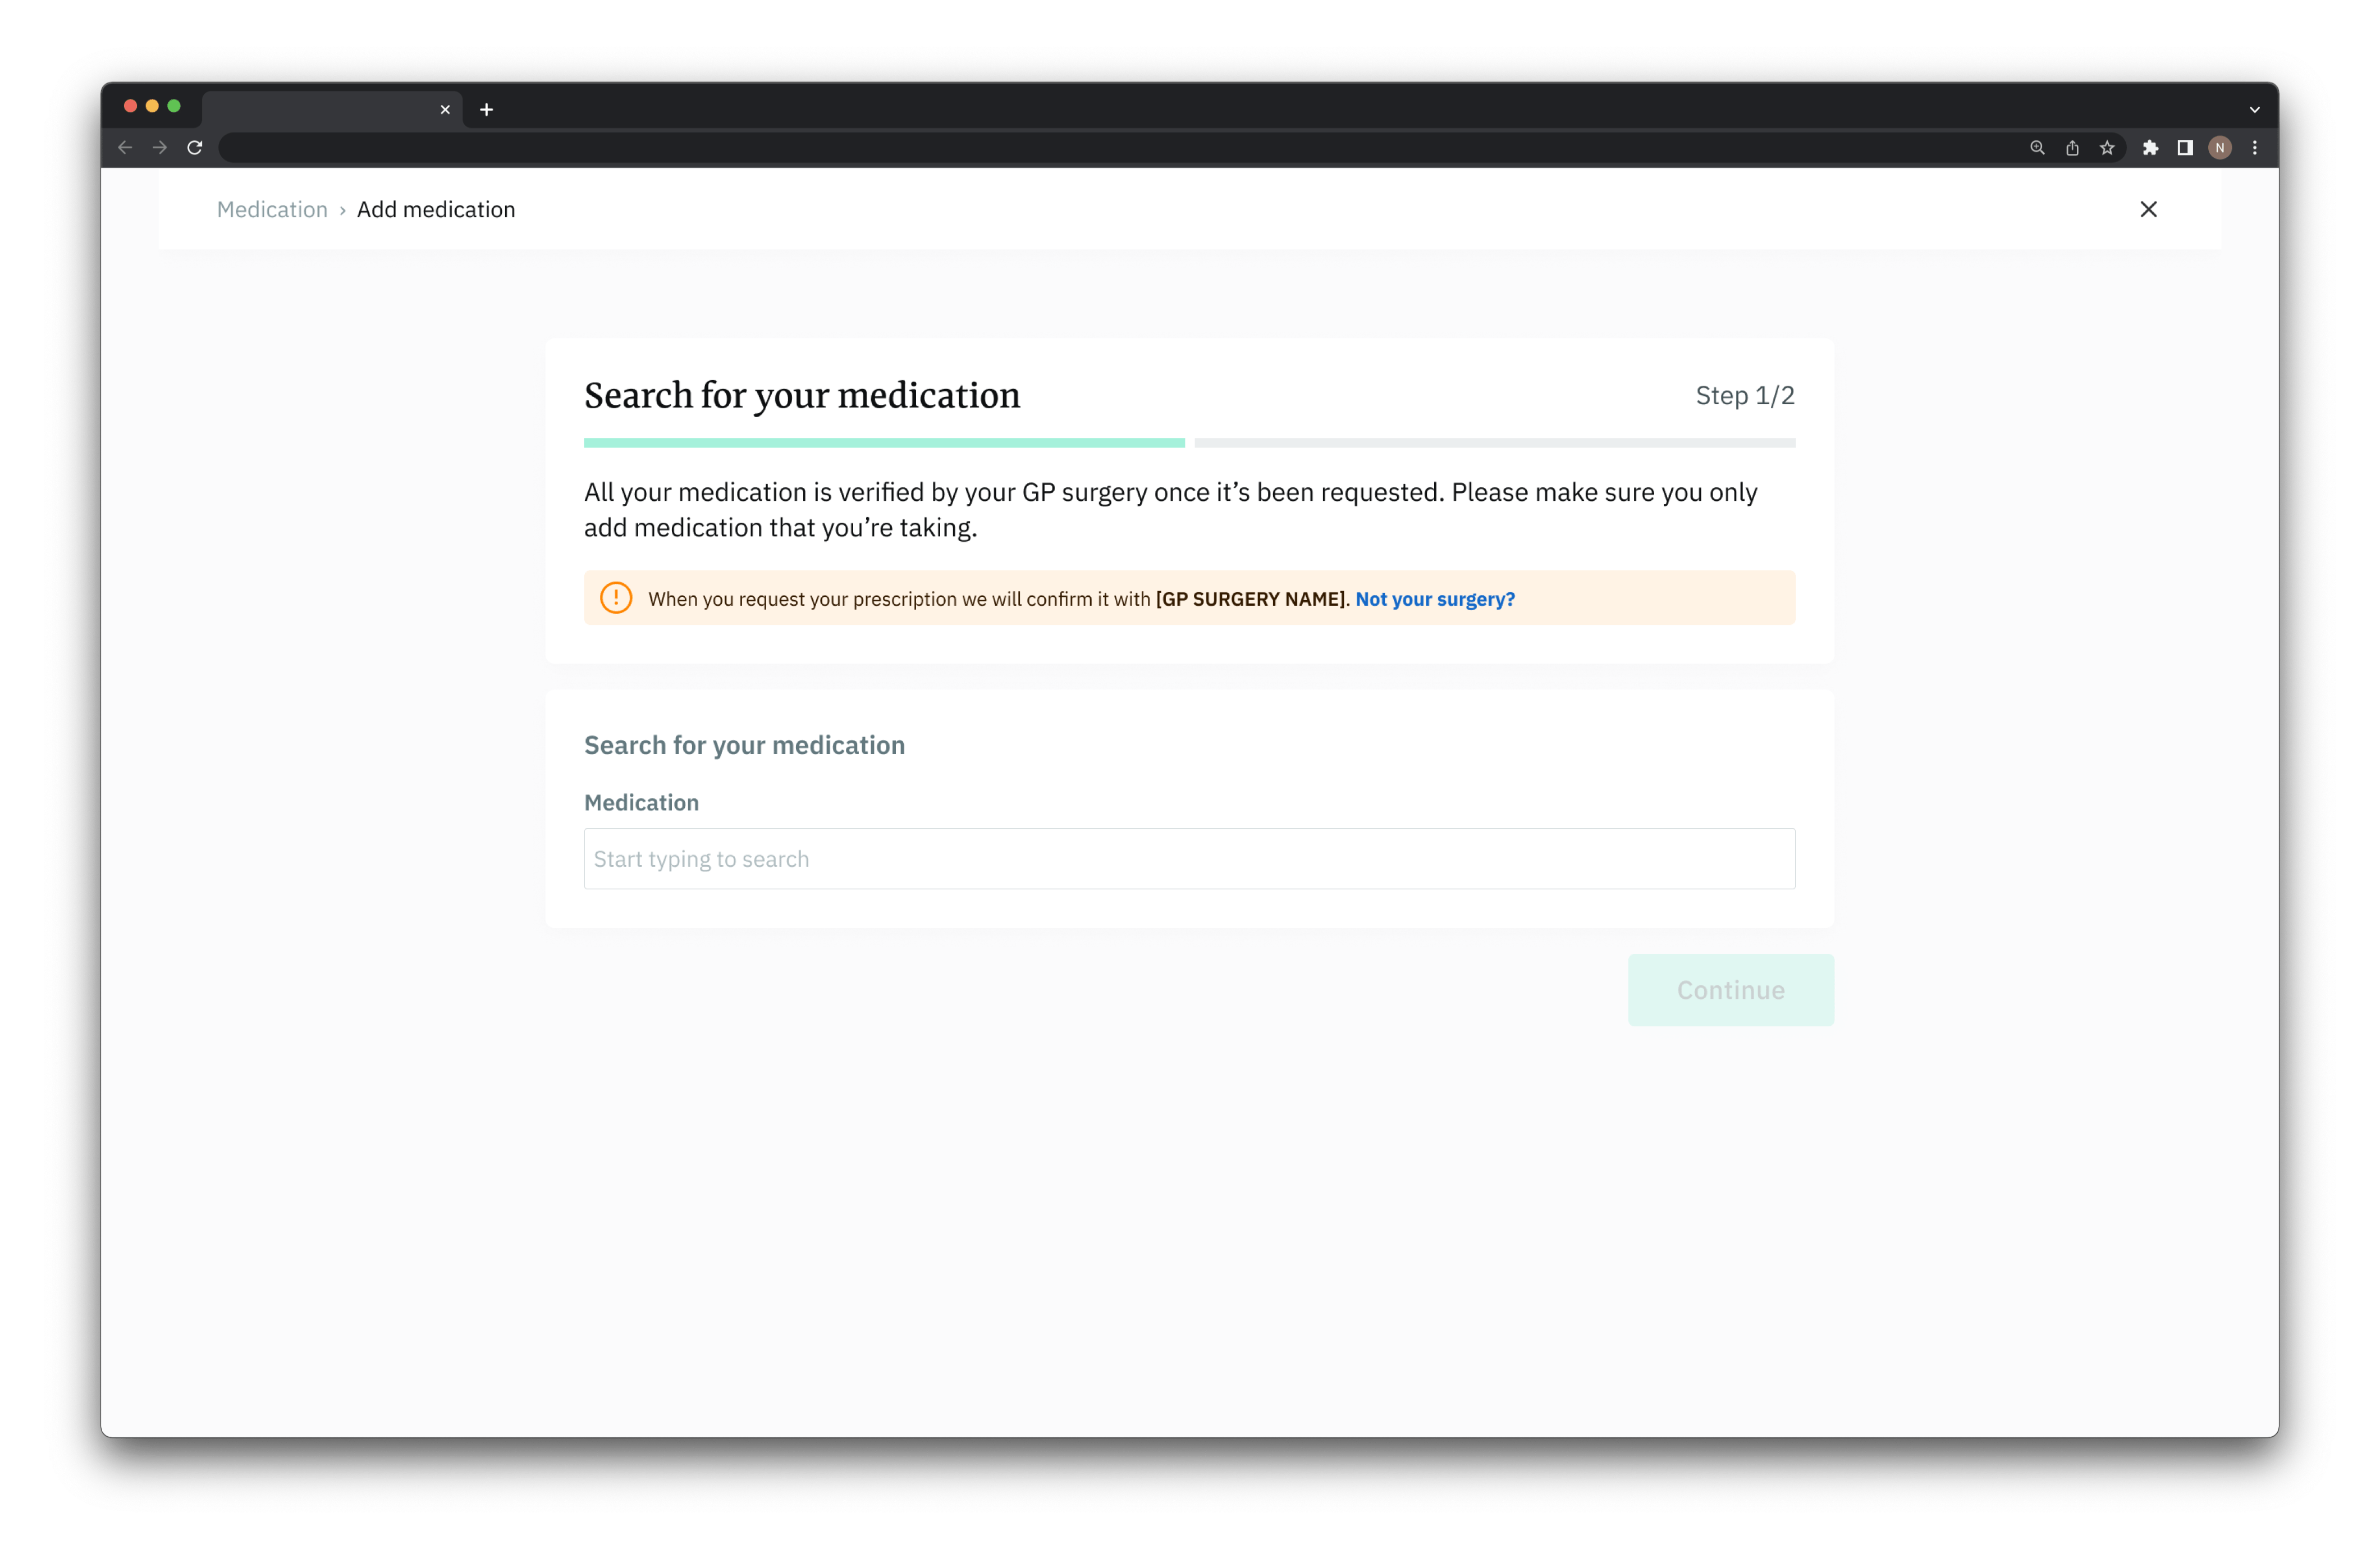2380x1558 pixels.
Task: Click the [GP SURGERY NAME] text
Action: click(x=1250, y=599)
